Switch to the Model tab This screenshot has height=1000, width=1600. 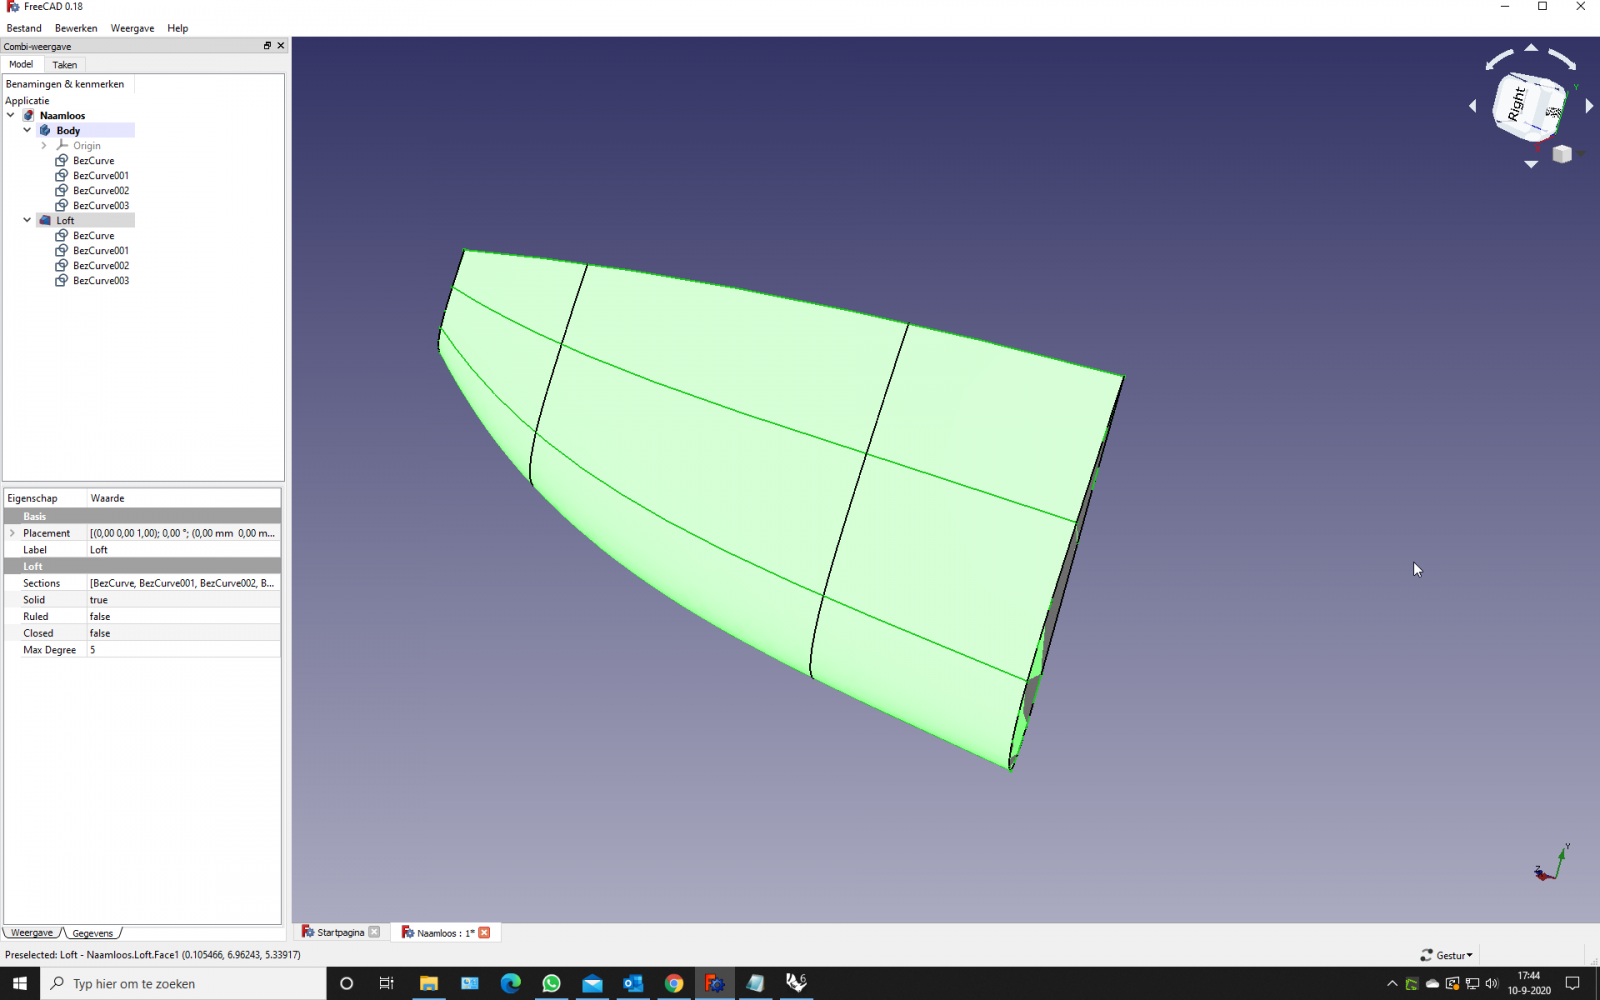(21, 64)
